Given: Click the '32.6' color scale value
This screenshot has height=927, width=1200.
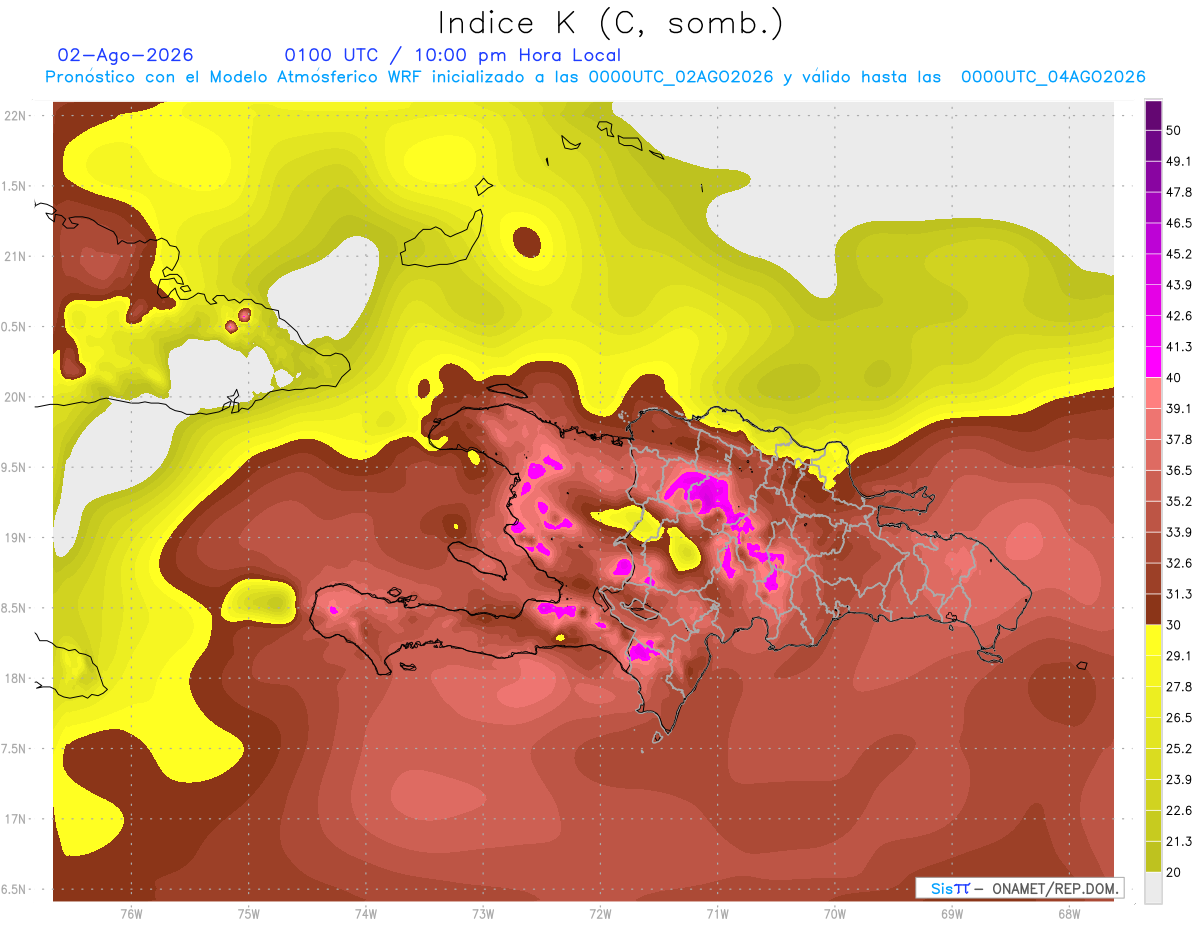Looking at the screenshot, I should click(x=1179, y=563).
